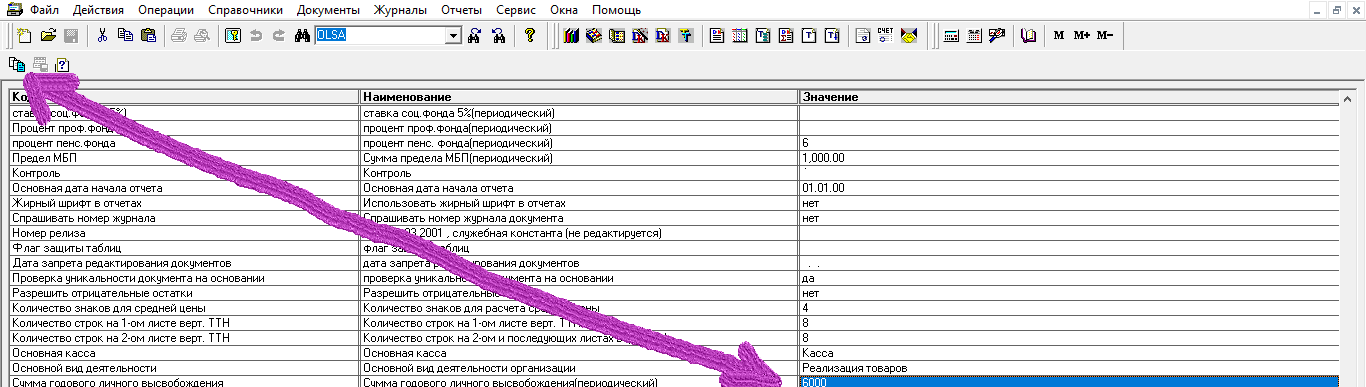Click the icon with key and question mark
This screenshot has height=387, width=1366.
pos(232,36)
